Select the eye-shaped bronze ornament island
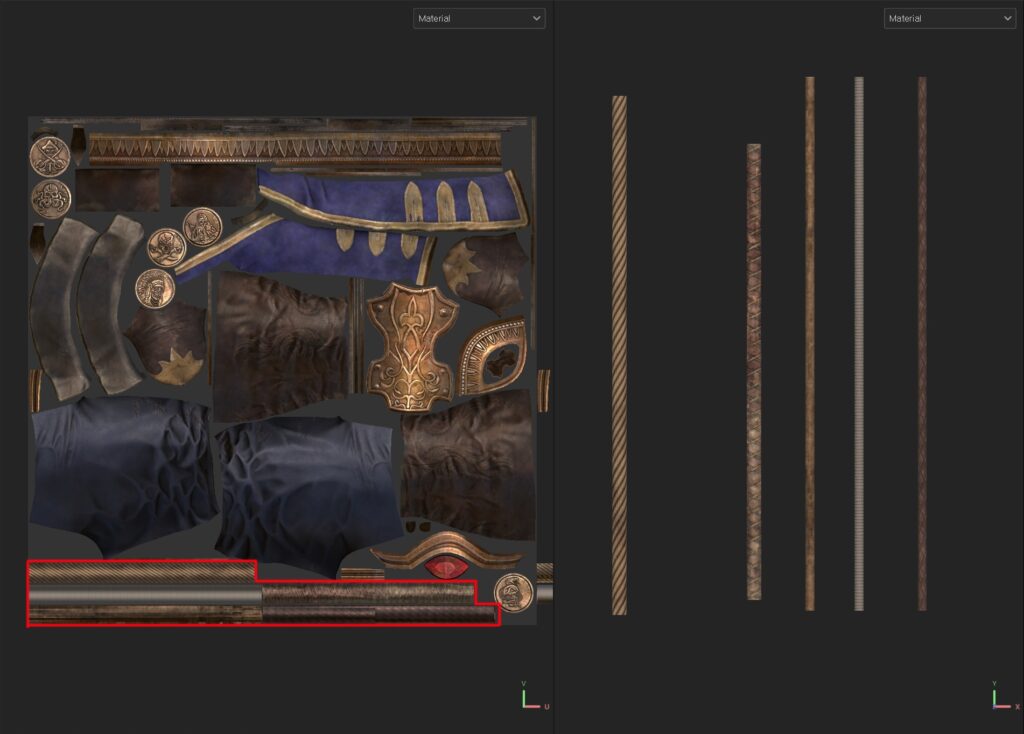This screenshot has height=734, width=1024. 493,357
